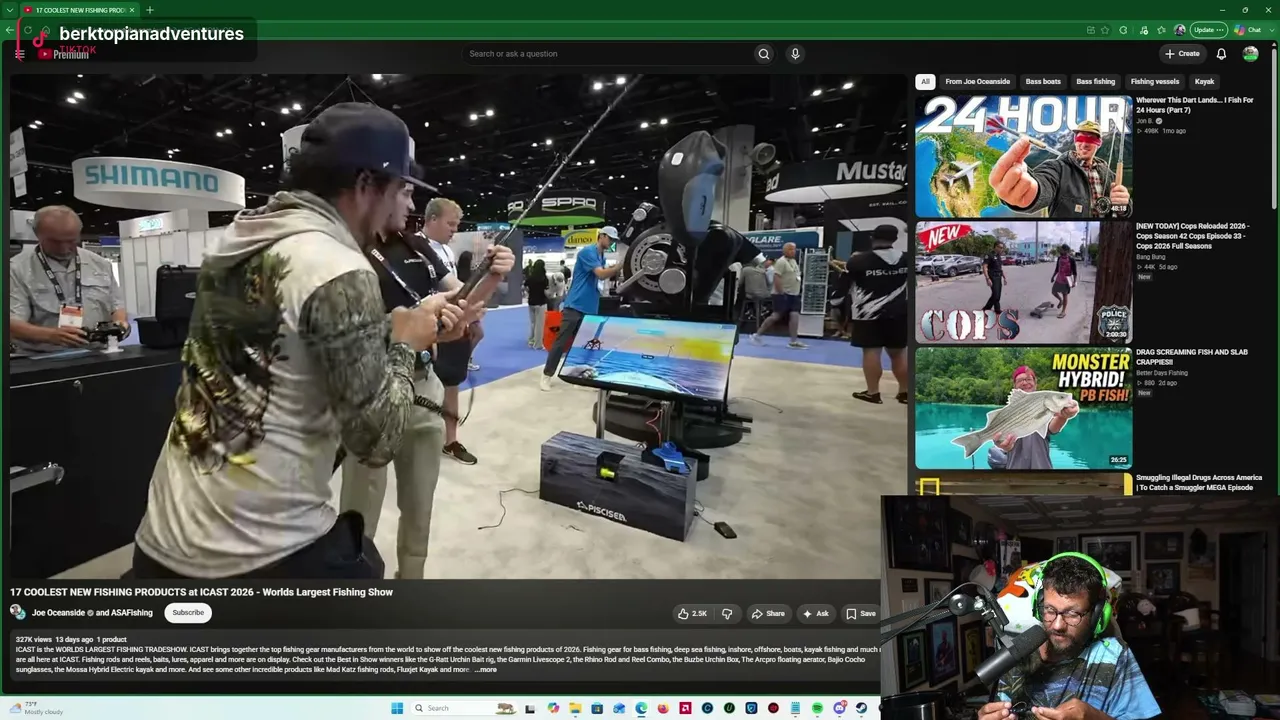Screen dimensions: 1280x720
Task: Open the Copilot Chat sidebar
Action: [1249, 30]
